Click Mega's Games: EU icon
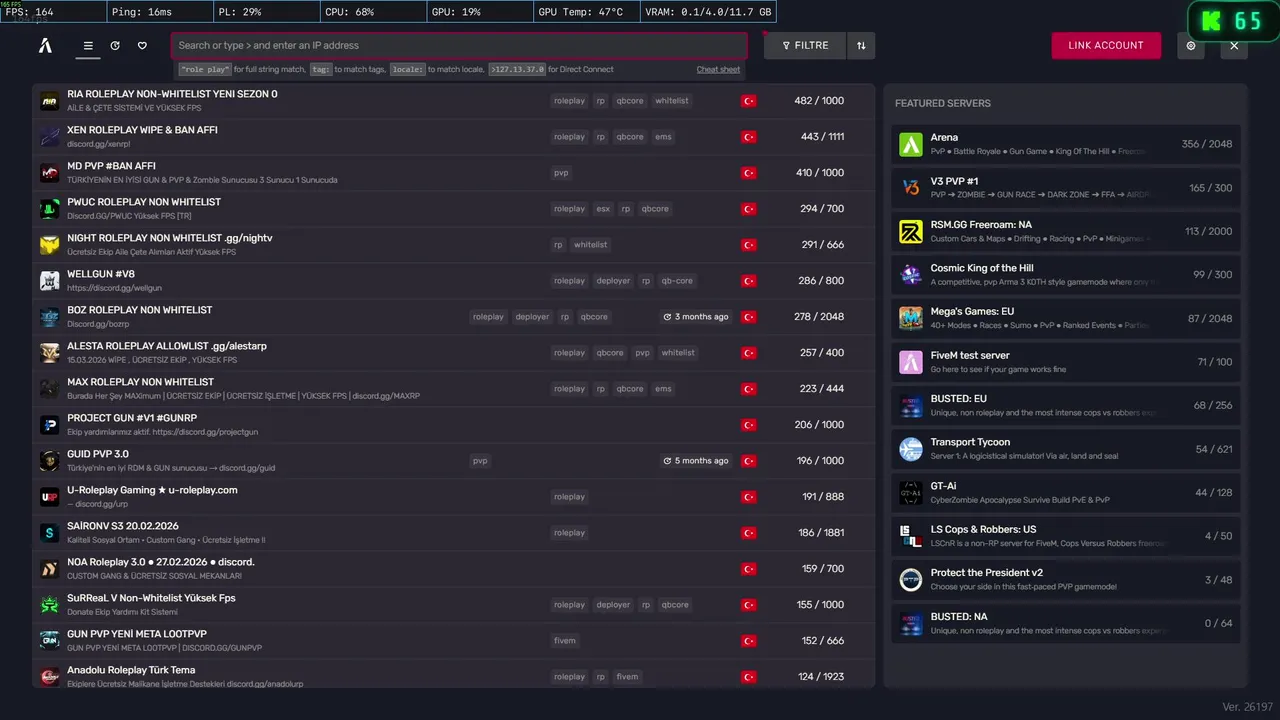The width and height of the screenshot is (1280, 720). (x=911, y=318)
